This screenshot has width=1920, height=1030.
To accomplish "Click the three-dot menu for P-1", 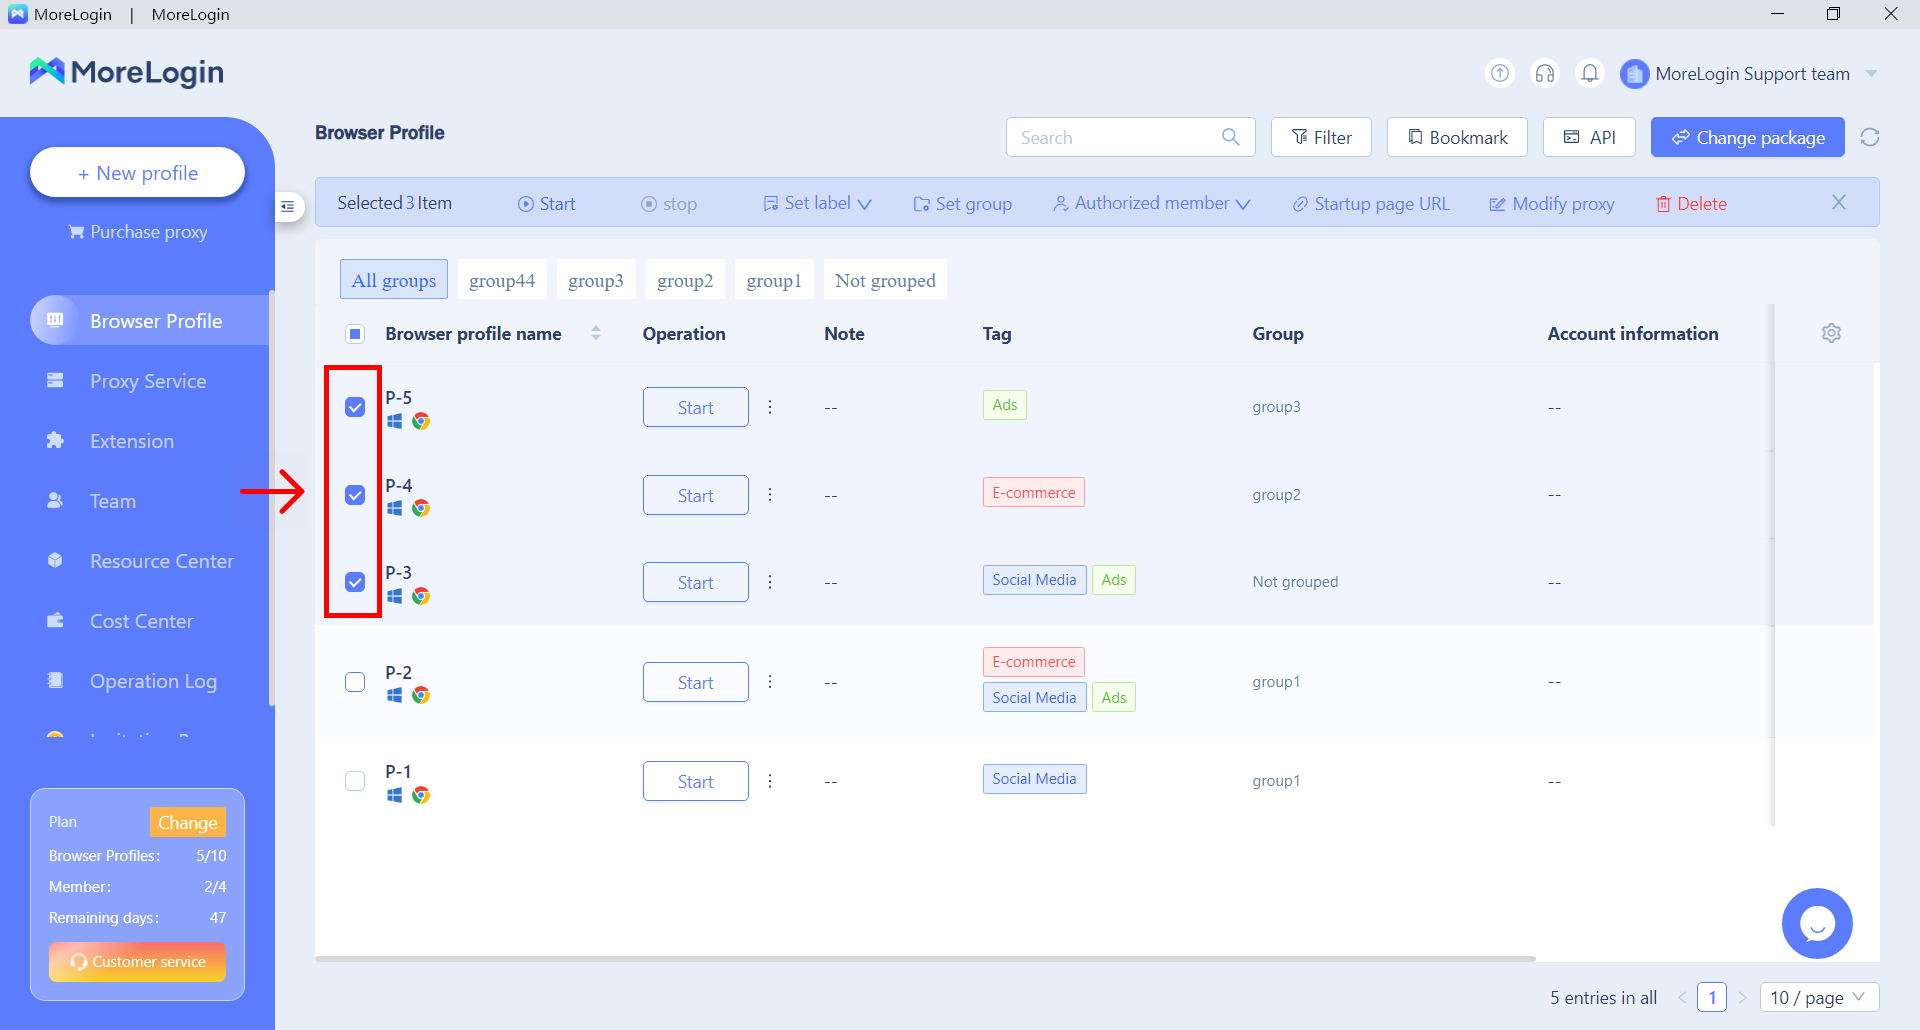I will pos(770,781).
